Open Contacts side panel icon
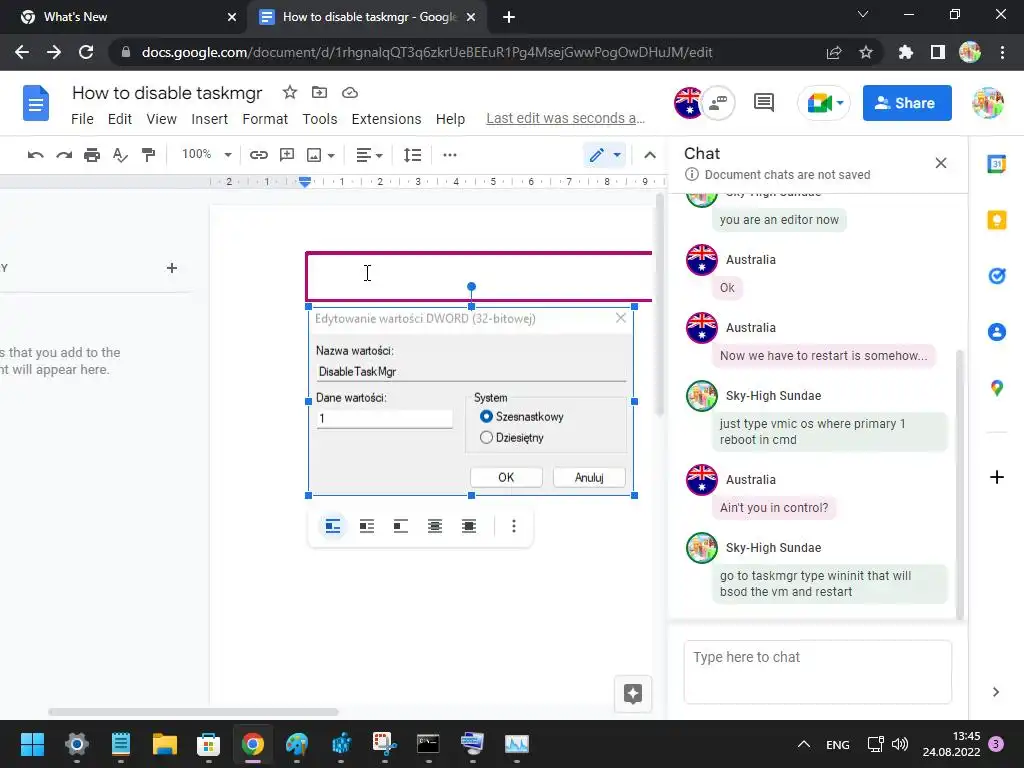The image size is (1024, 768). (997, 332)
